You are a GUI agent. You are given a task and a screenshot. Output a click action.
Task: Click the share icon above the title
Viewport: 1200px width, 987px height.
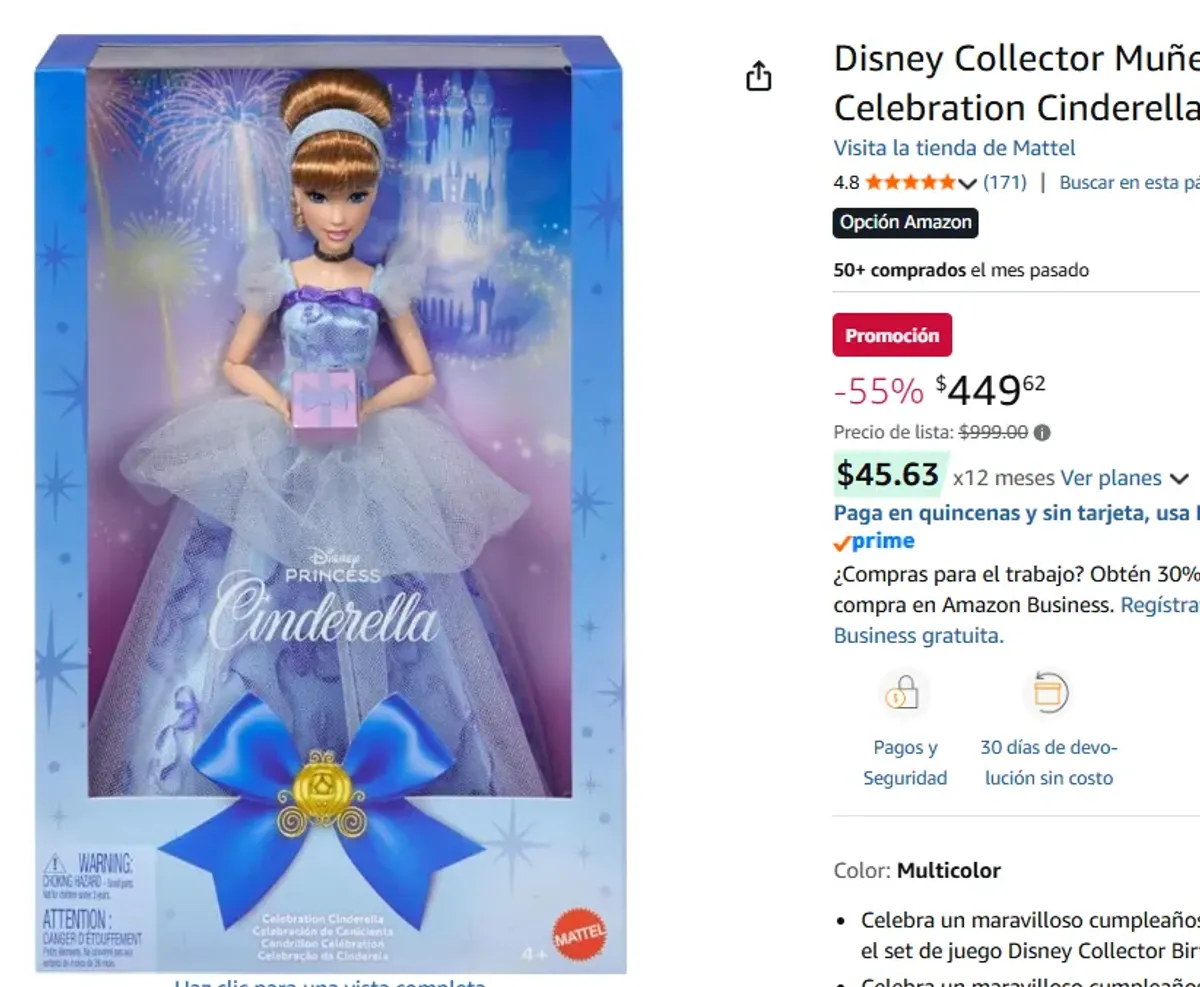point(760,75)
